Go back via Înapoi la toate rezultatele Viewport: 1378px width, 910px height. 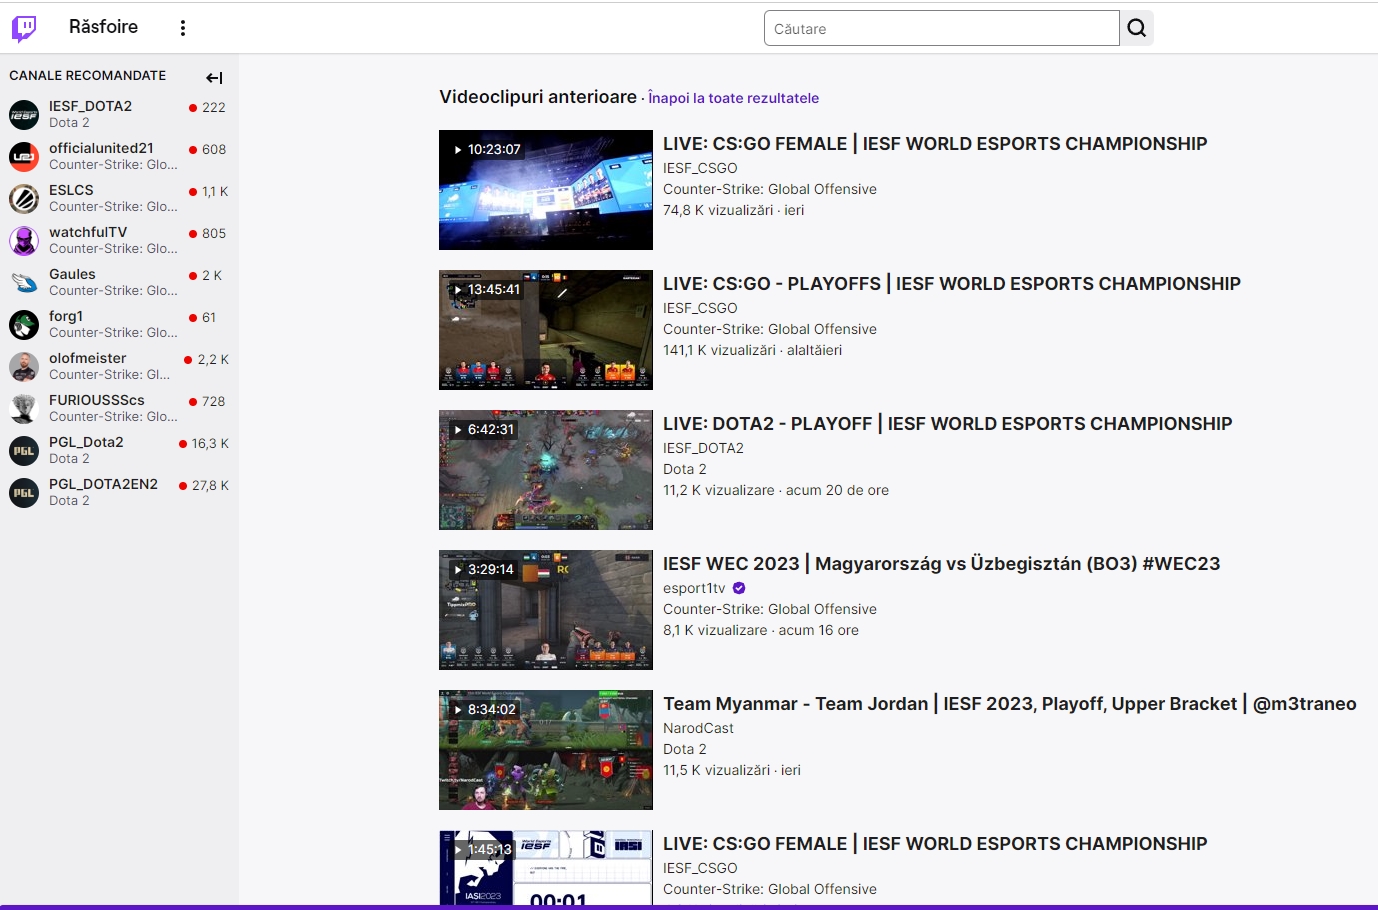tap(734, 98)
